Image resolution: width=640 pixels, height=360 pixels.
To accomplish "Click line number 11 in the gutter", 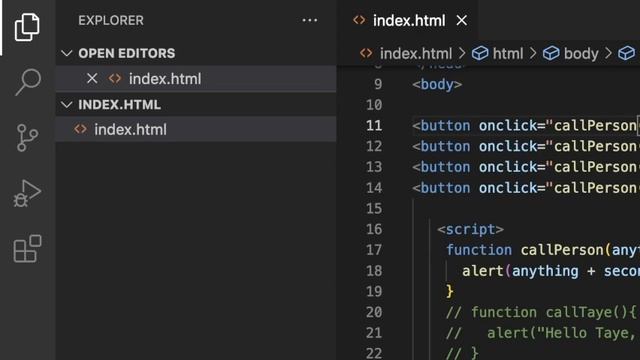I will (x=374, y=125).
